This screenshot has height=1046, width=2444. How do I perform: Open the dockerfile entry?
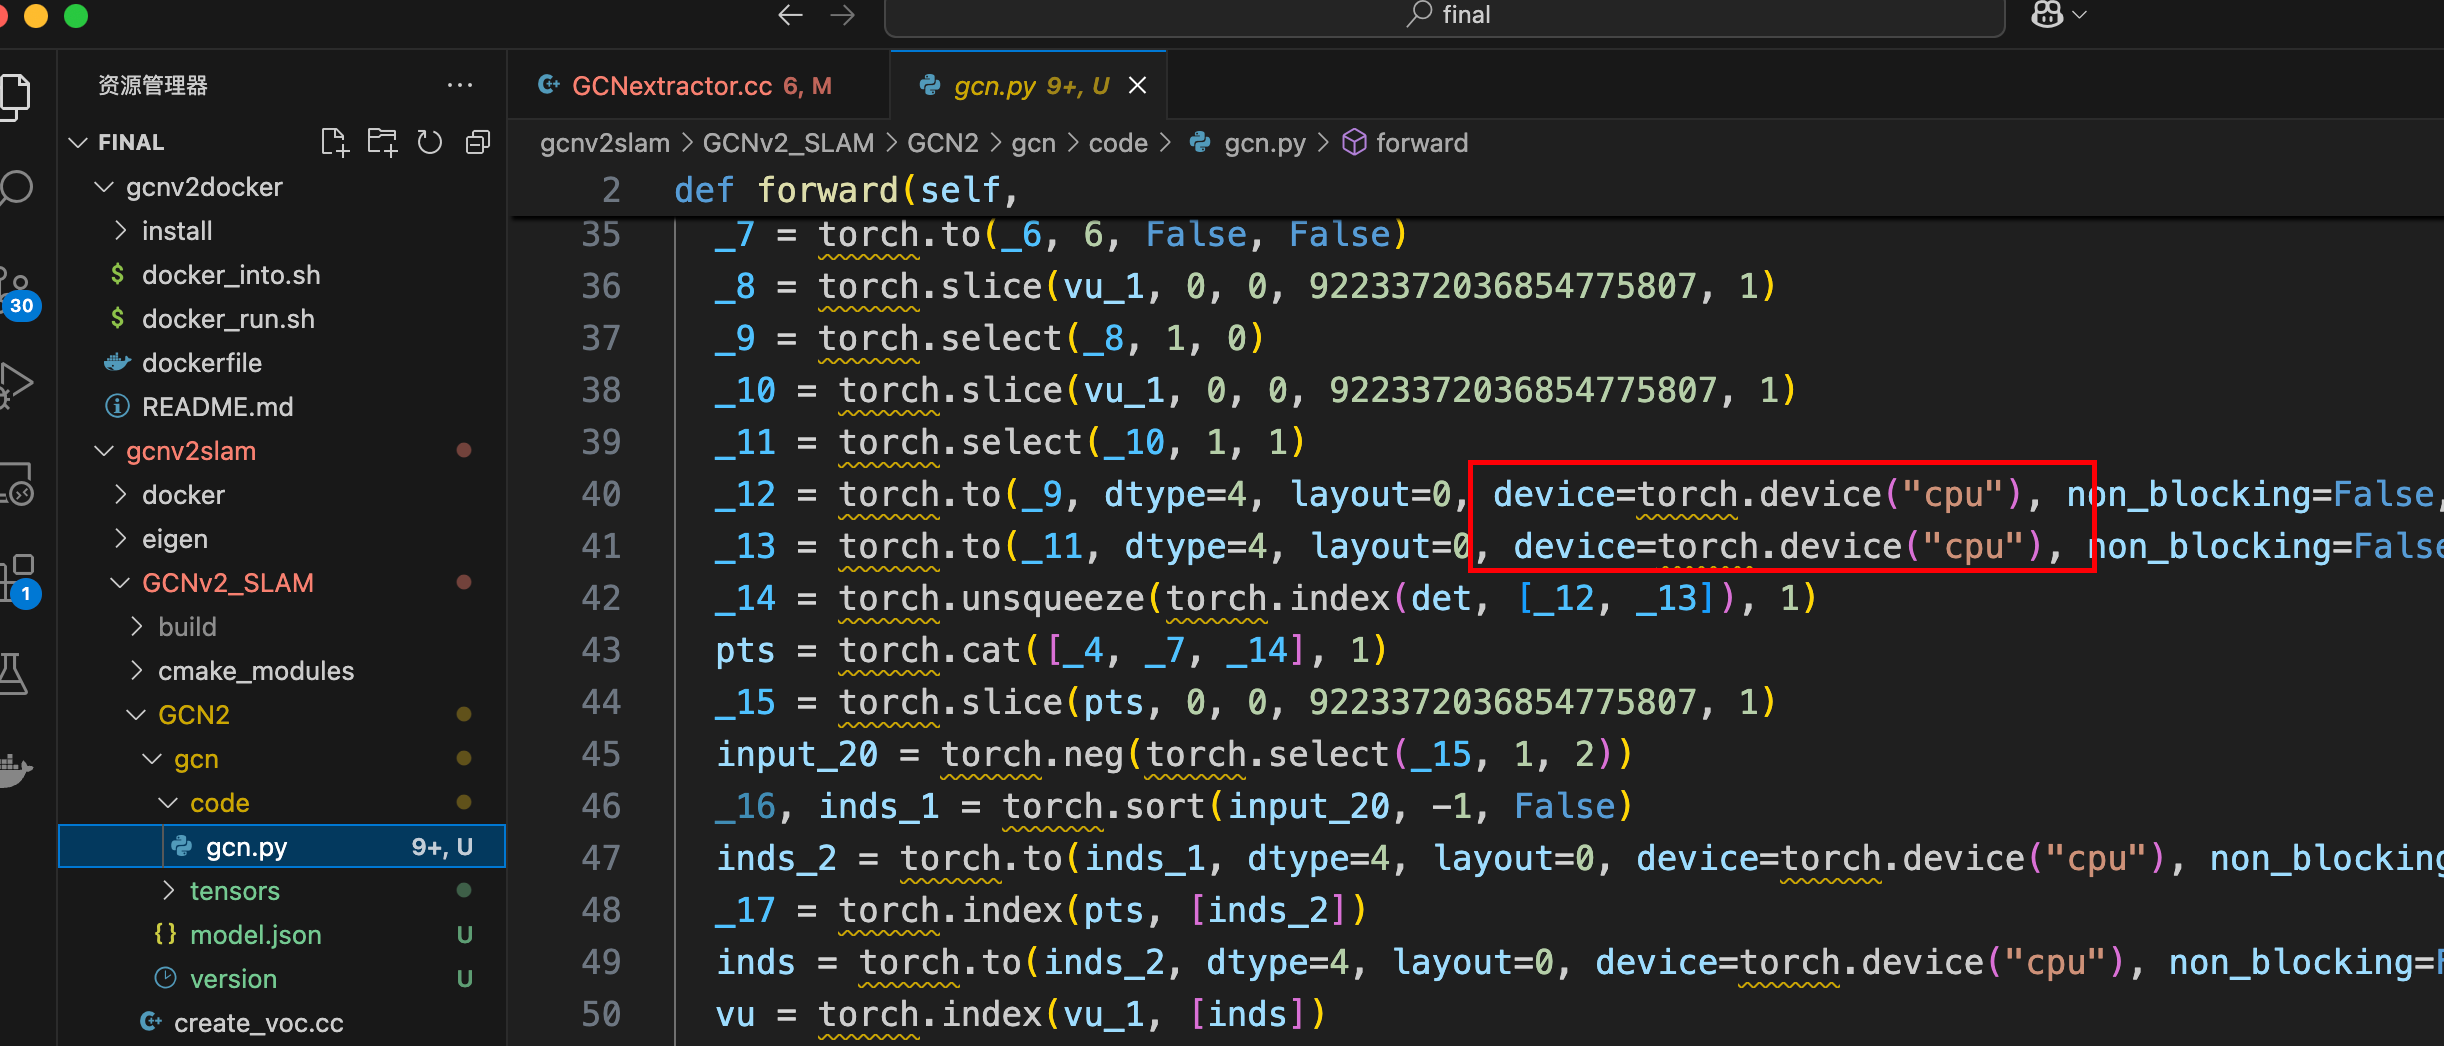[202, 363]
